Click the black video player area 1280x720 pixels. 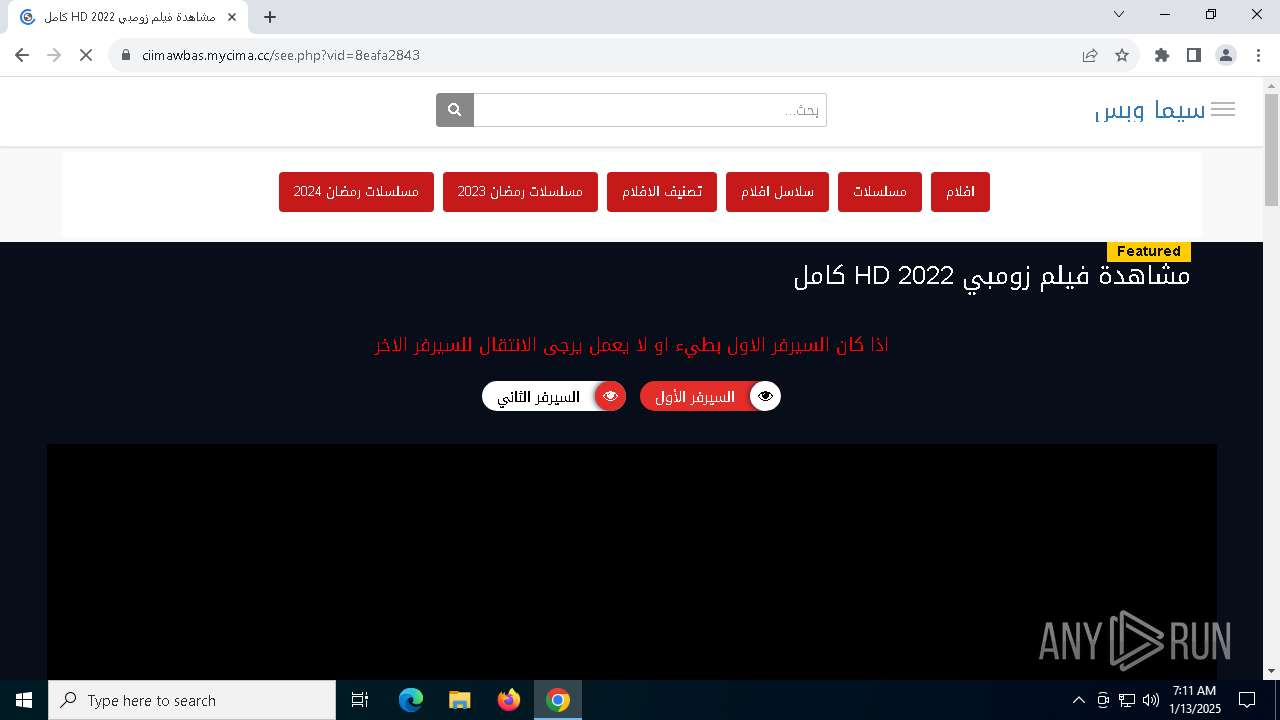[632, 562]
